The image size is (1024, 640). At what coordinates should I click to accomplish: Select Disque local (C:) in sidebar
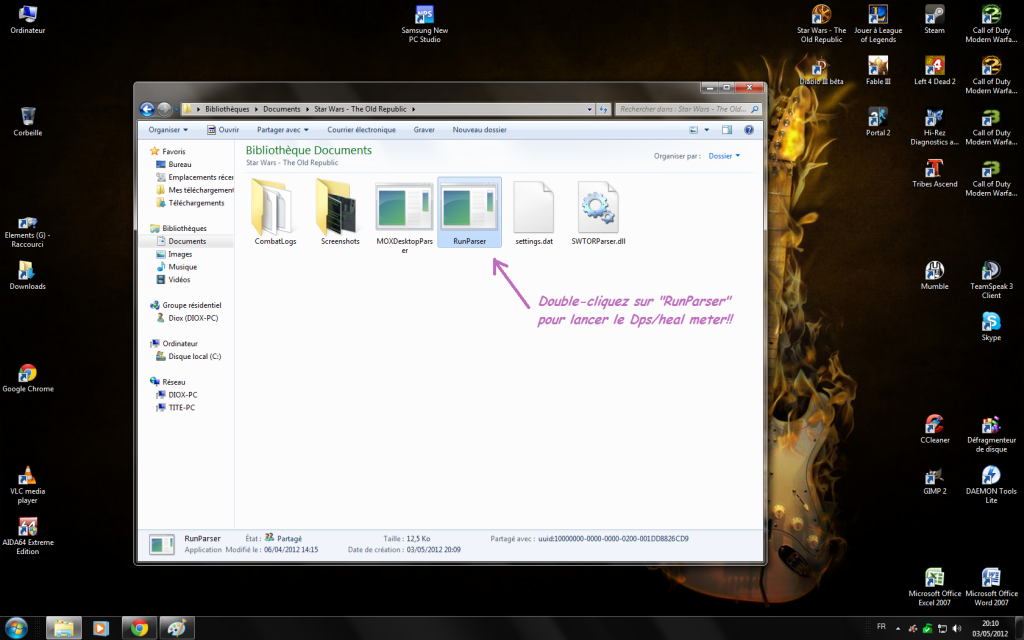click(x=188, y=357)
